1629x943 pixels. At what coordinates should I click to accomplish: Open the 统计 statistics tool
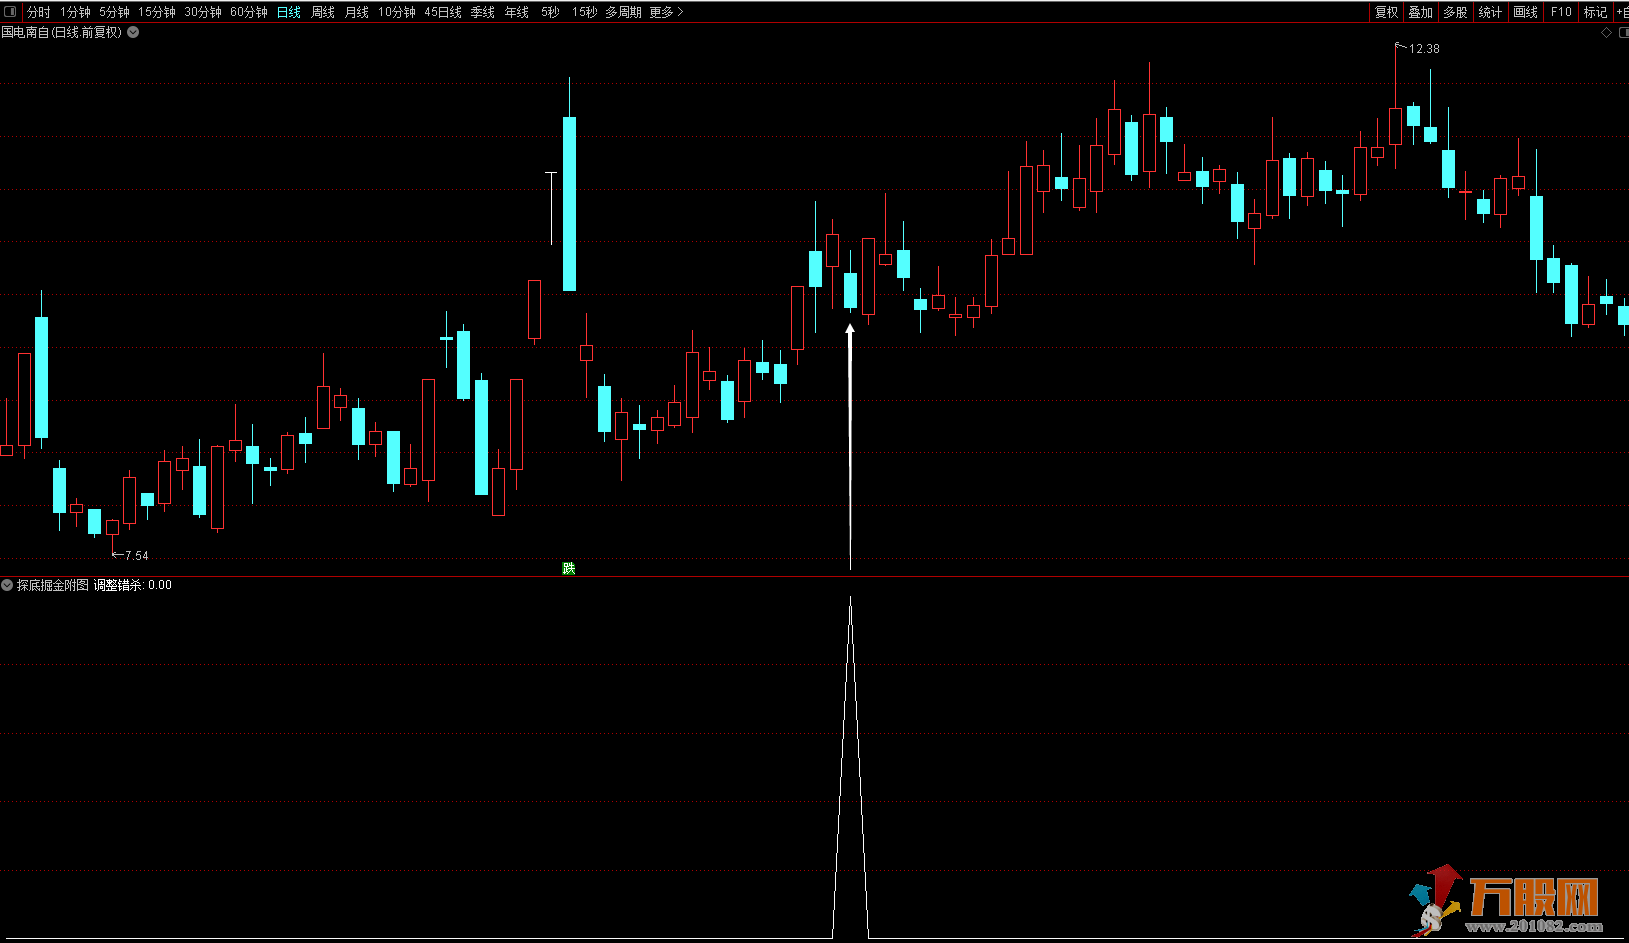point(1490,12)
